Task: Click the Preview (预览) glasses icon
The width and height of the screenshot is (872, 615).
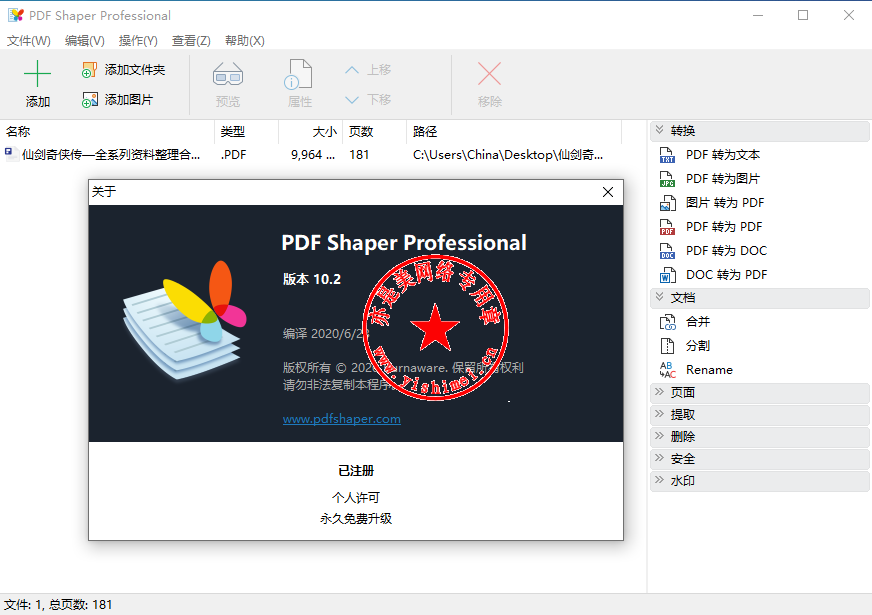Action: click(228, 75)
